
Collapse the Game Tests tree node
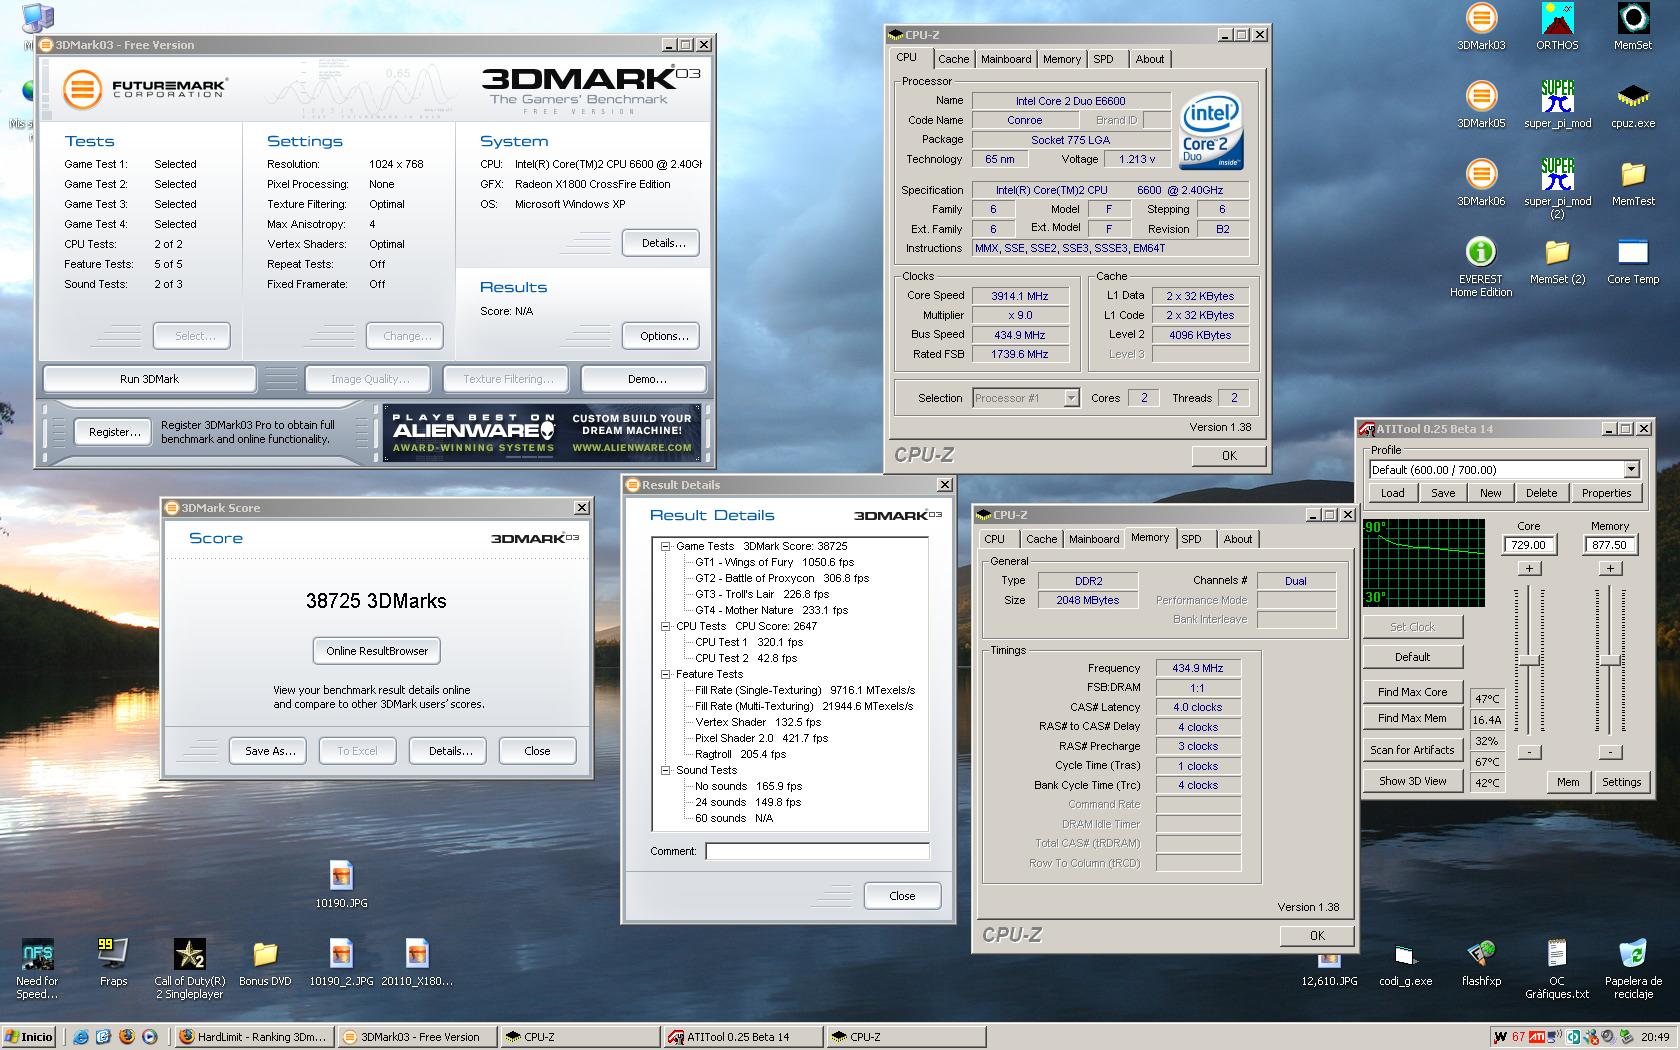[665, 546]
